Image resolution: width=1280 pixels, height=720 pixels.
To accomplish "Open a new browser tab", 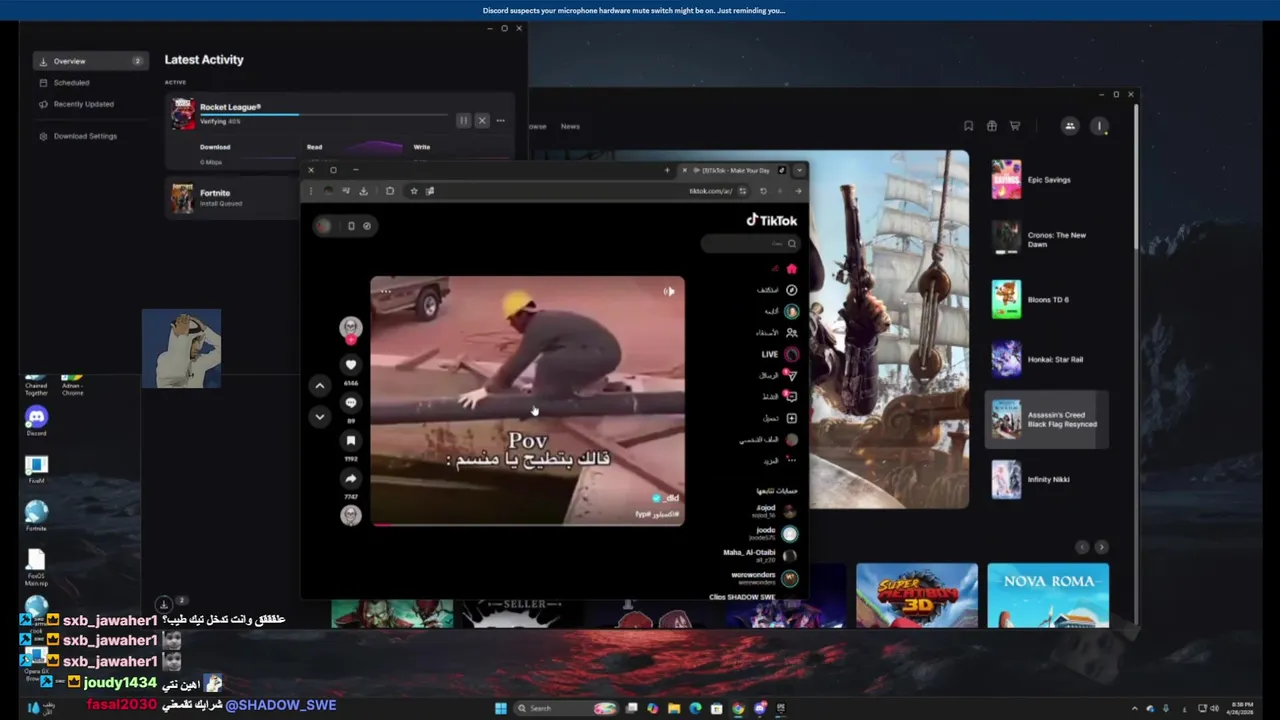I will [x=667, y=170].
